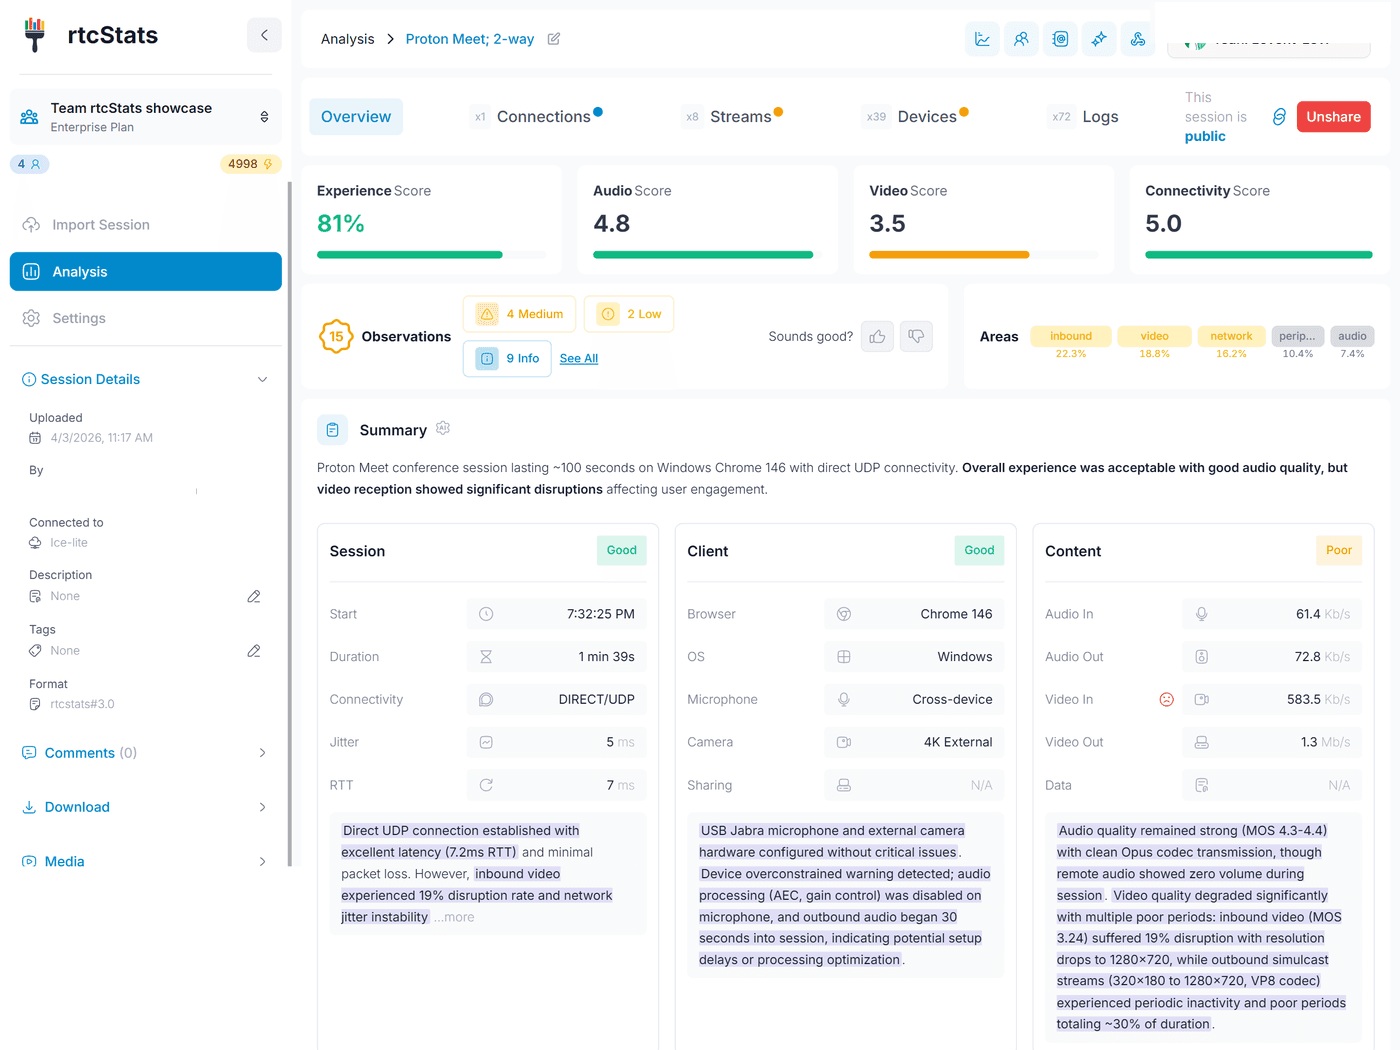Open the address book icon in header
The width and height of the screenshot is (1400, 1050).
coord(1060,39)
